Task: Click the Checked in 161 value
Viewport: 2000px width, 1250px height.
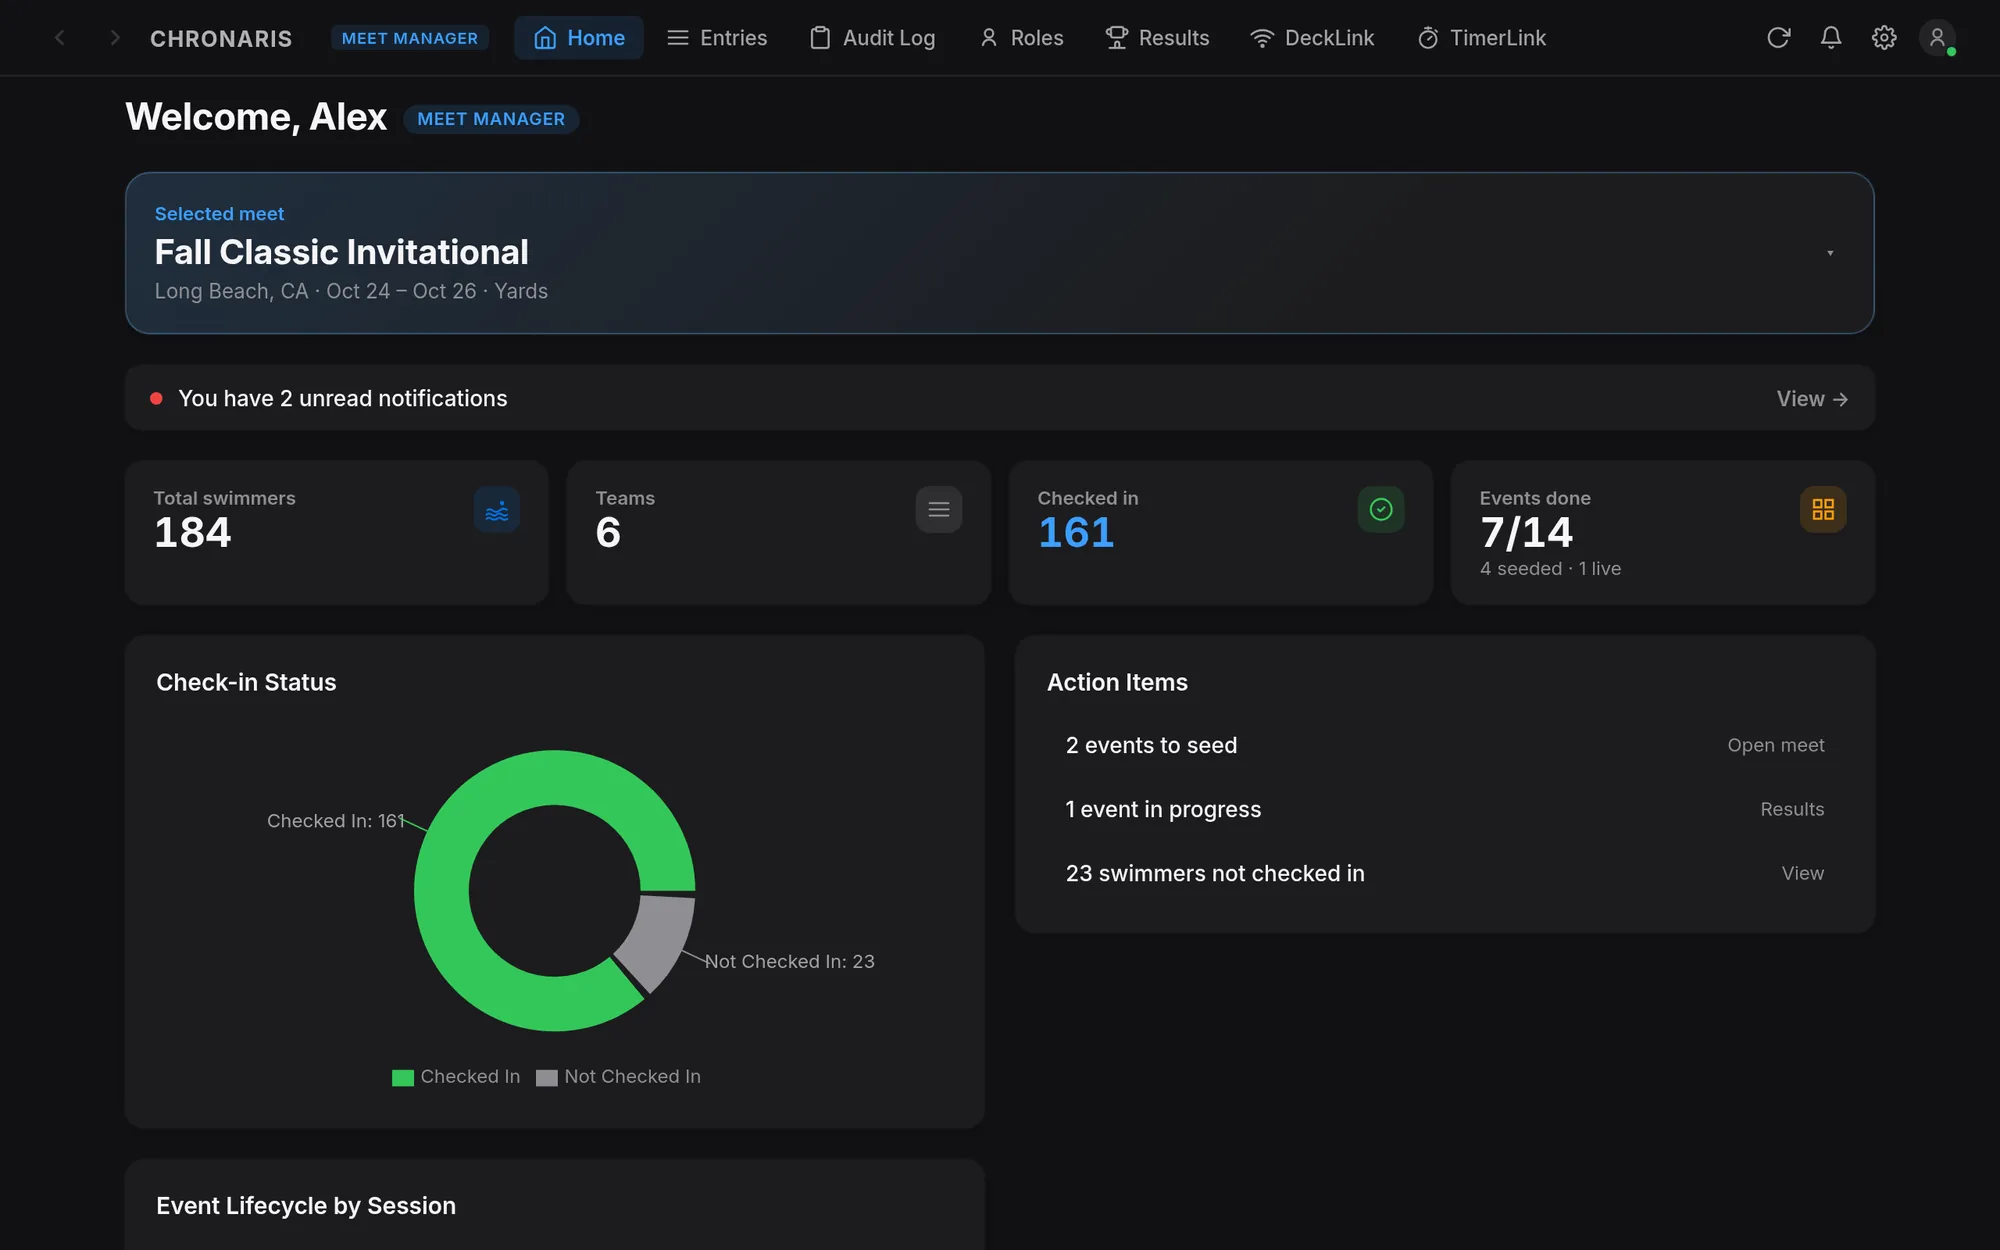Action: coord(1076,533)
